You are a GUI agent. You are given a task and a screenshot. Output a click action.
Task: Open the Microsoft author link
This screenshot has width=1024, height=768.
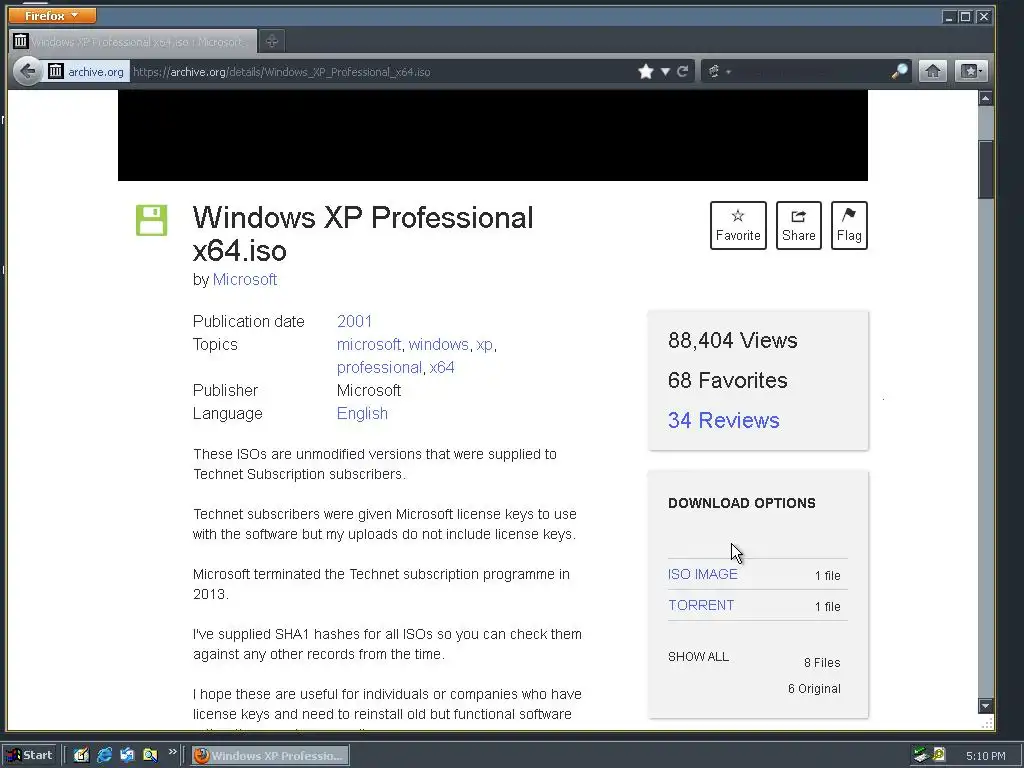pos(245,280)
